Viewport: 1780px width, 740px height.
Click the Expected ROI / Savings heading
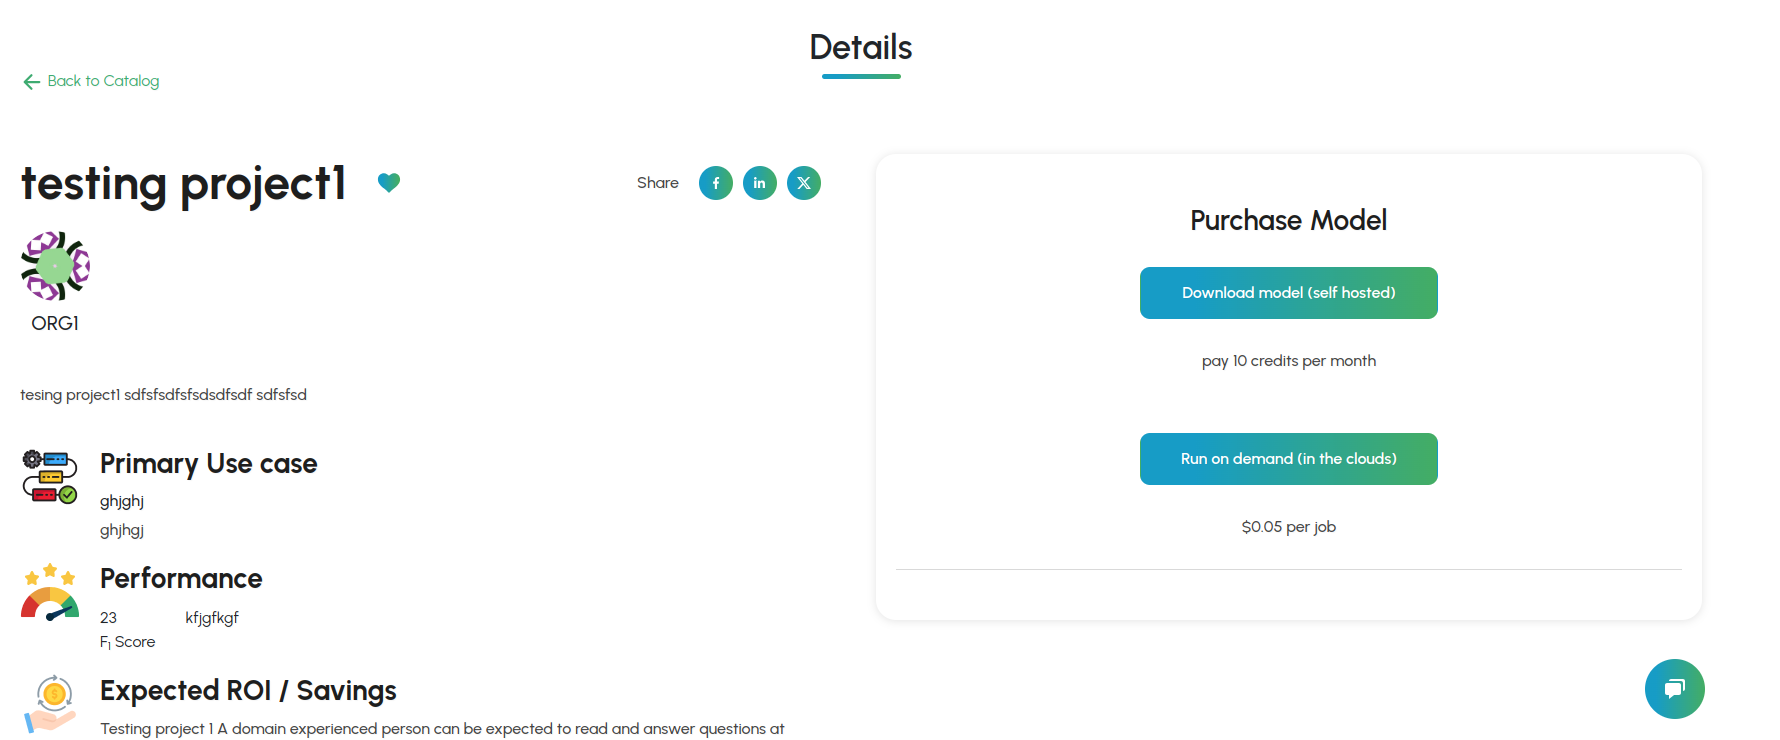click(248, 691)
